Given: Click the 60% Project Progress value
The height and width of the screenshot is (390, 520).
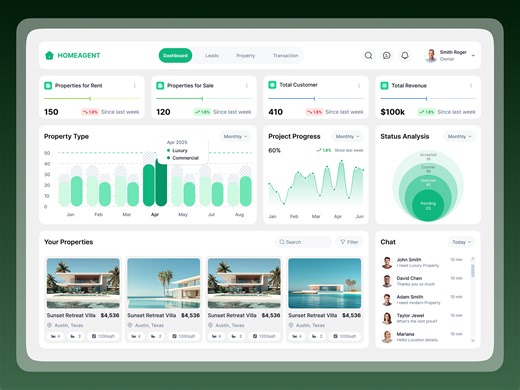Looking at the screenshot, I should pyautogui.click(x=274, y=150).
